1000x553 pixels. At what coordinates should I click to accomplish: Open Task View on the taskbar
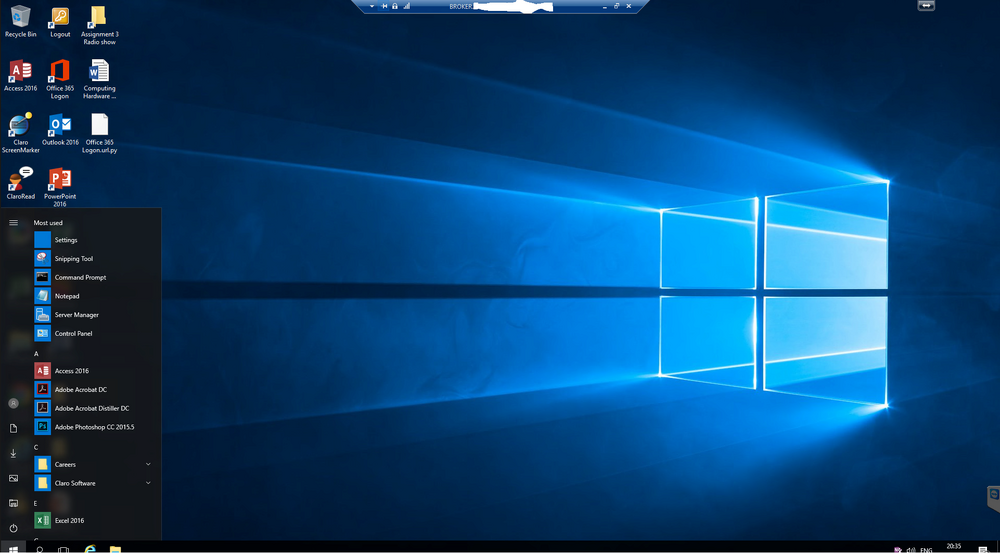tap(63, 549)
